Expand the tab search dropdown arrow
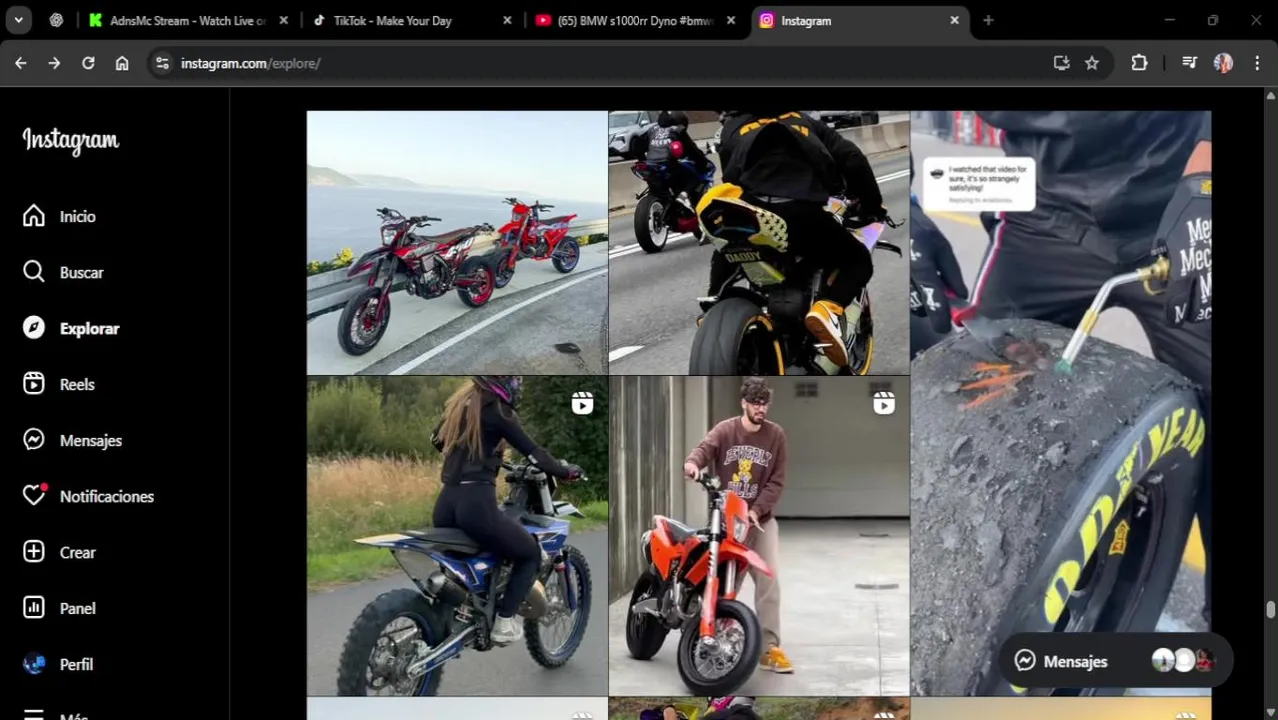 (18, 20)
